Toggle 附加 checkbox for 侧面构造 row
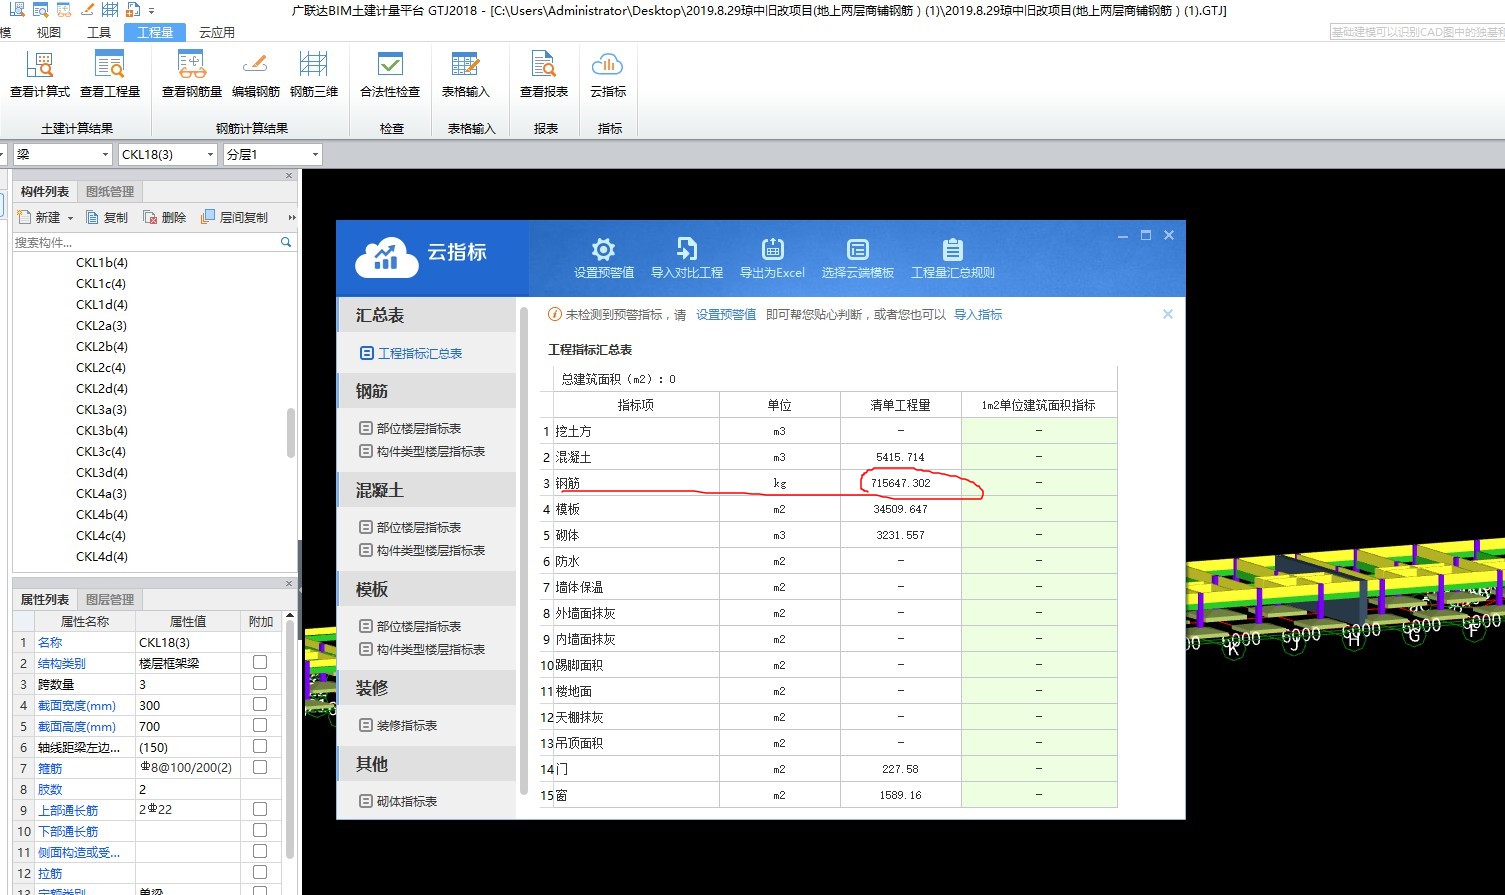 260,851
